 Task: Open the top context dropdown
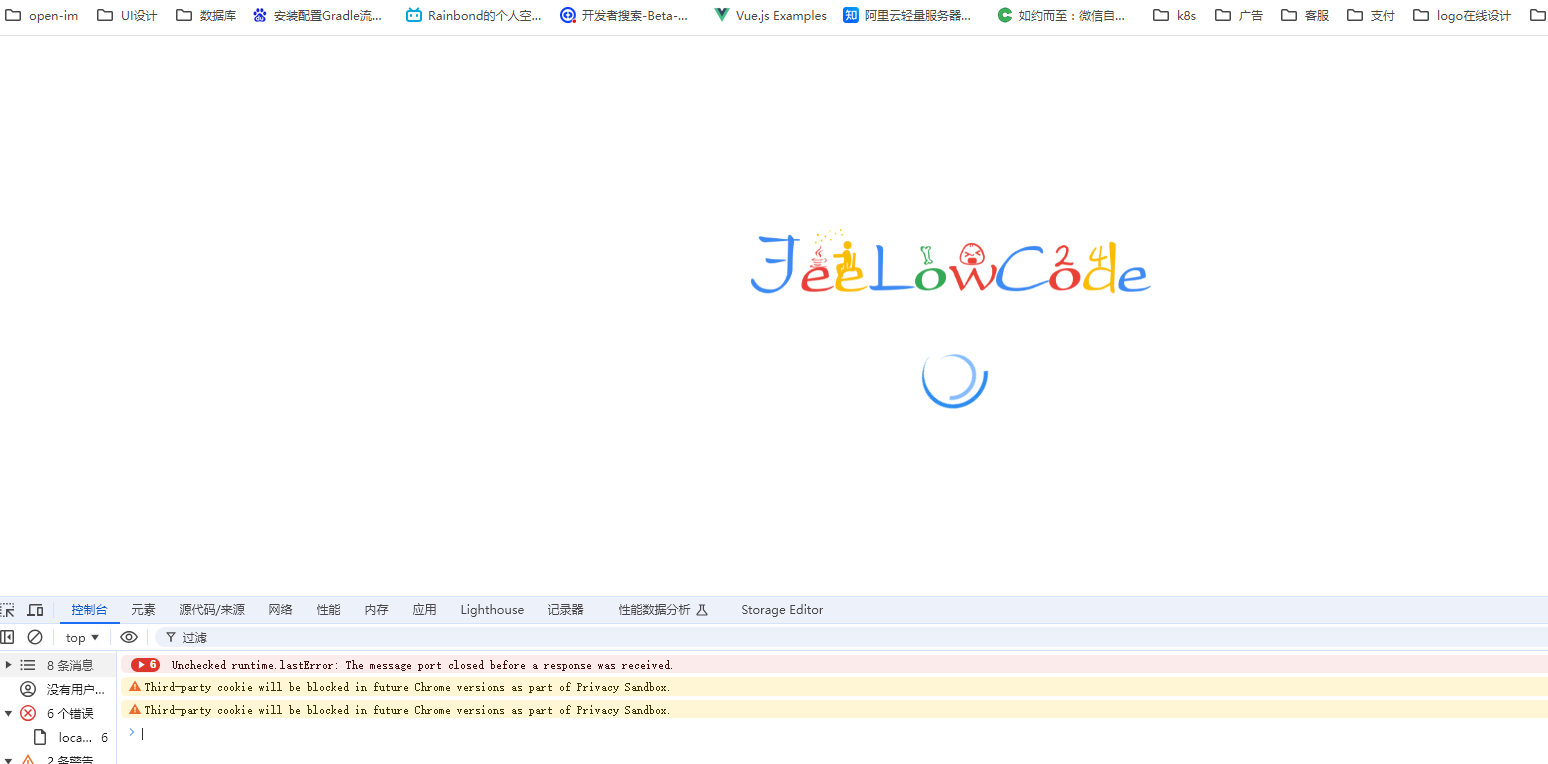[x=82, y=637]
